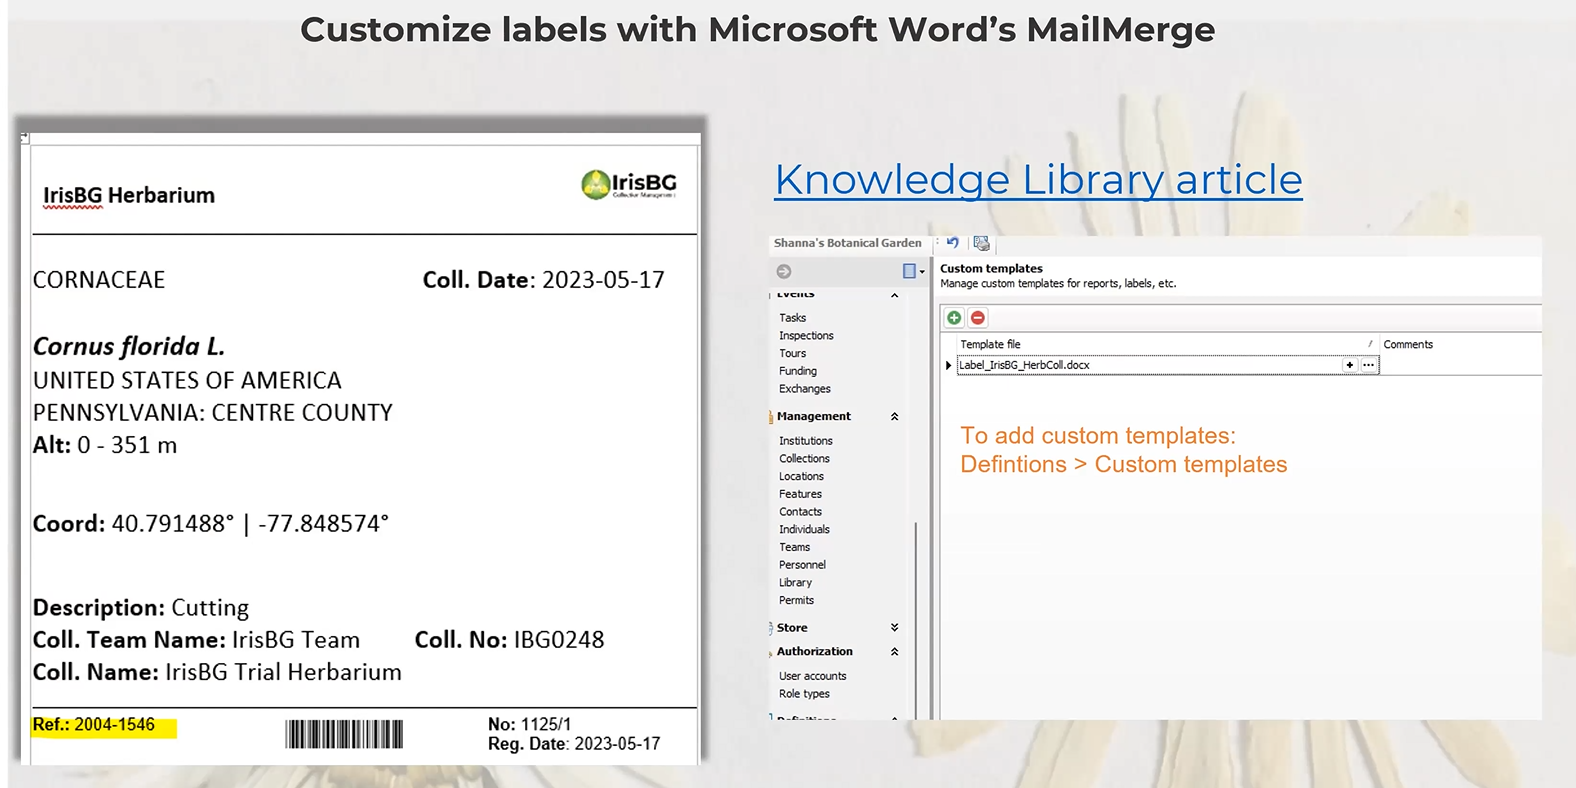Sort by the Template file column header
The image size is (1576, 788).
pyautogui.click(x=1166, y=344)
